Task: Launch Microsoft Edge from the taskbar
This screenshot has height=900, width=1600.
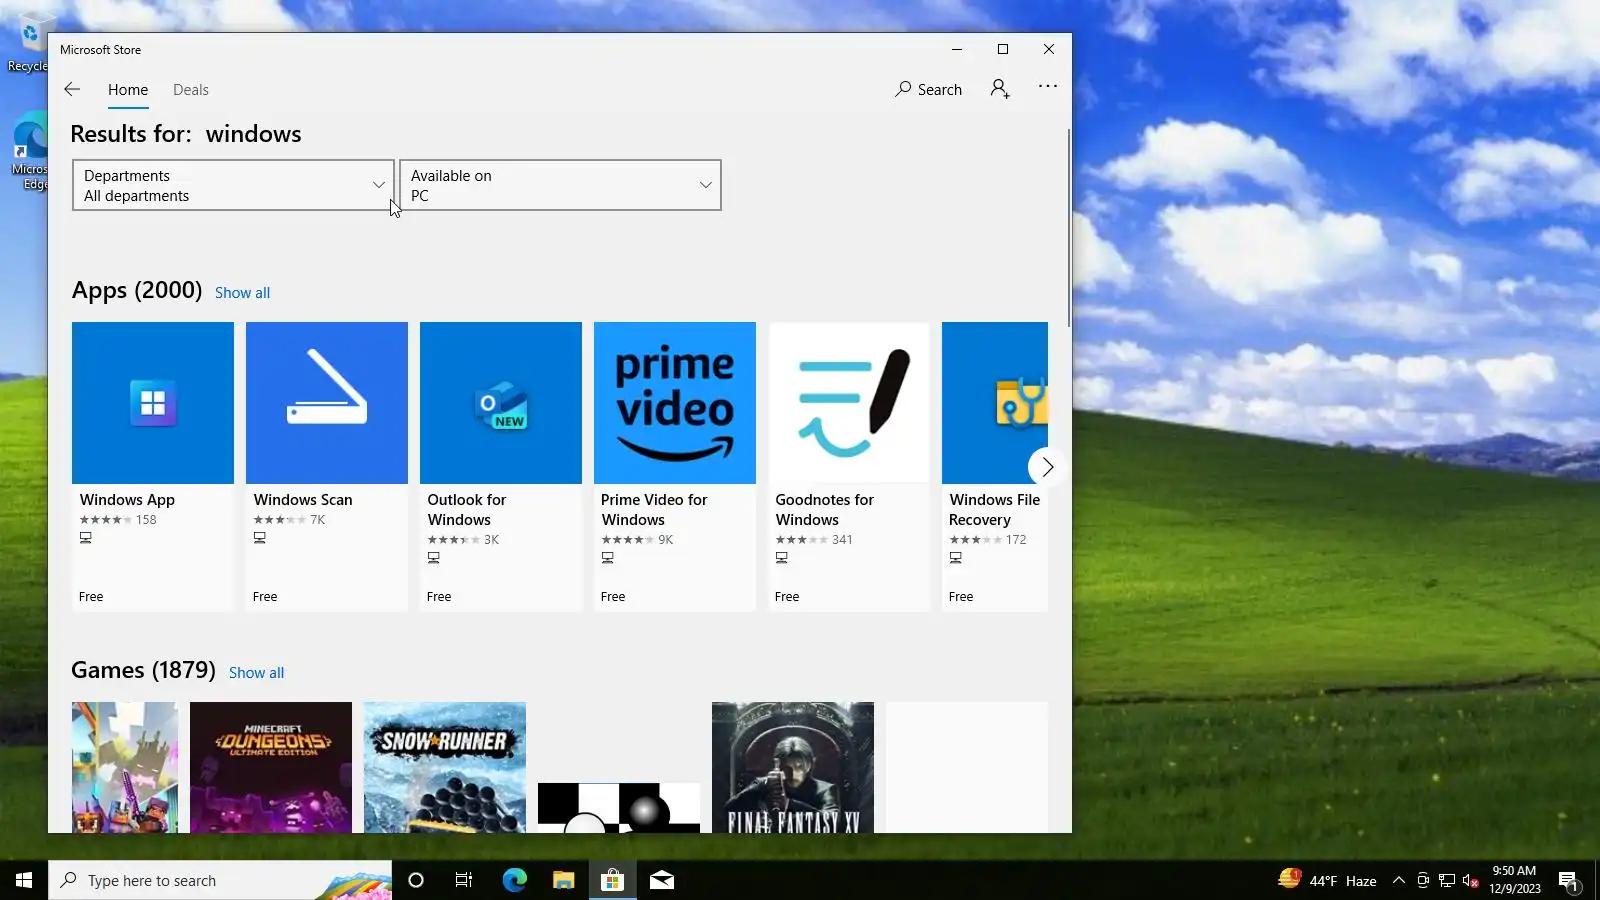Action: [514, 880]
